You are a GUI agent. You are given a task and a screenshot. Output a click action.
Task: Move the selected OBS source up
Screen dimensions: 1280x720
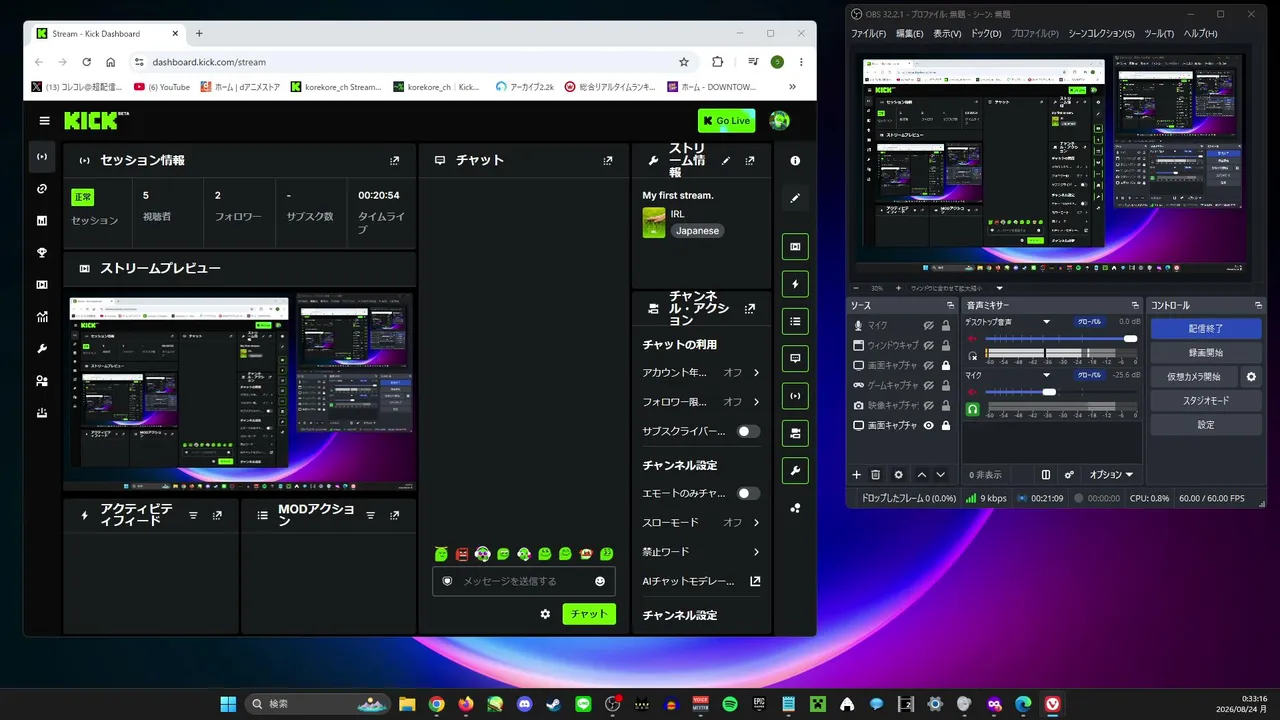tap(922, 475)
